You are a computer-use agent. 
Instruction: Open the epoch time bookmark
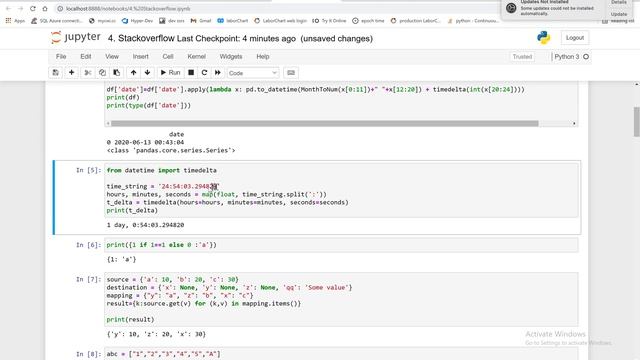coord(368,21)
